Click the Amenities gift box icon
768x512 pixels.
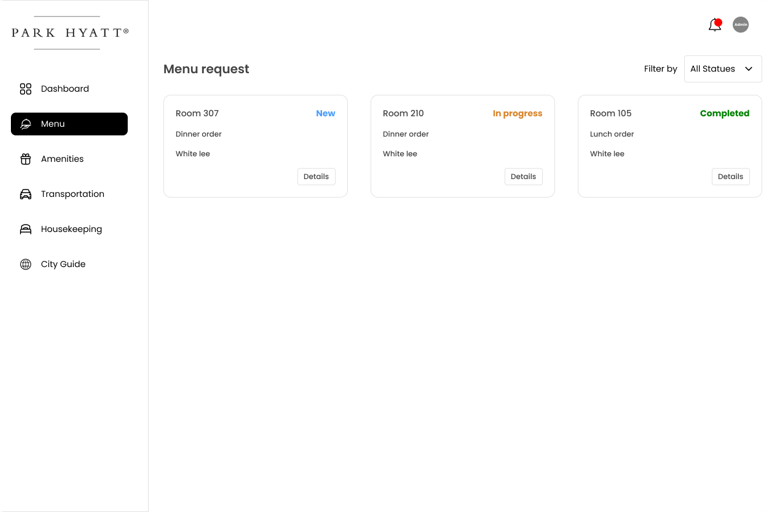25,159
